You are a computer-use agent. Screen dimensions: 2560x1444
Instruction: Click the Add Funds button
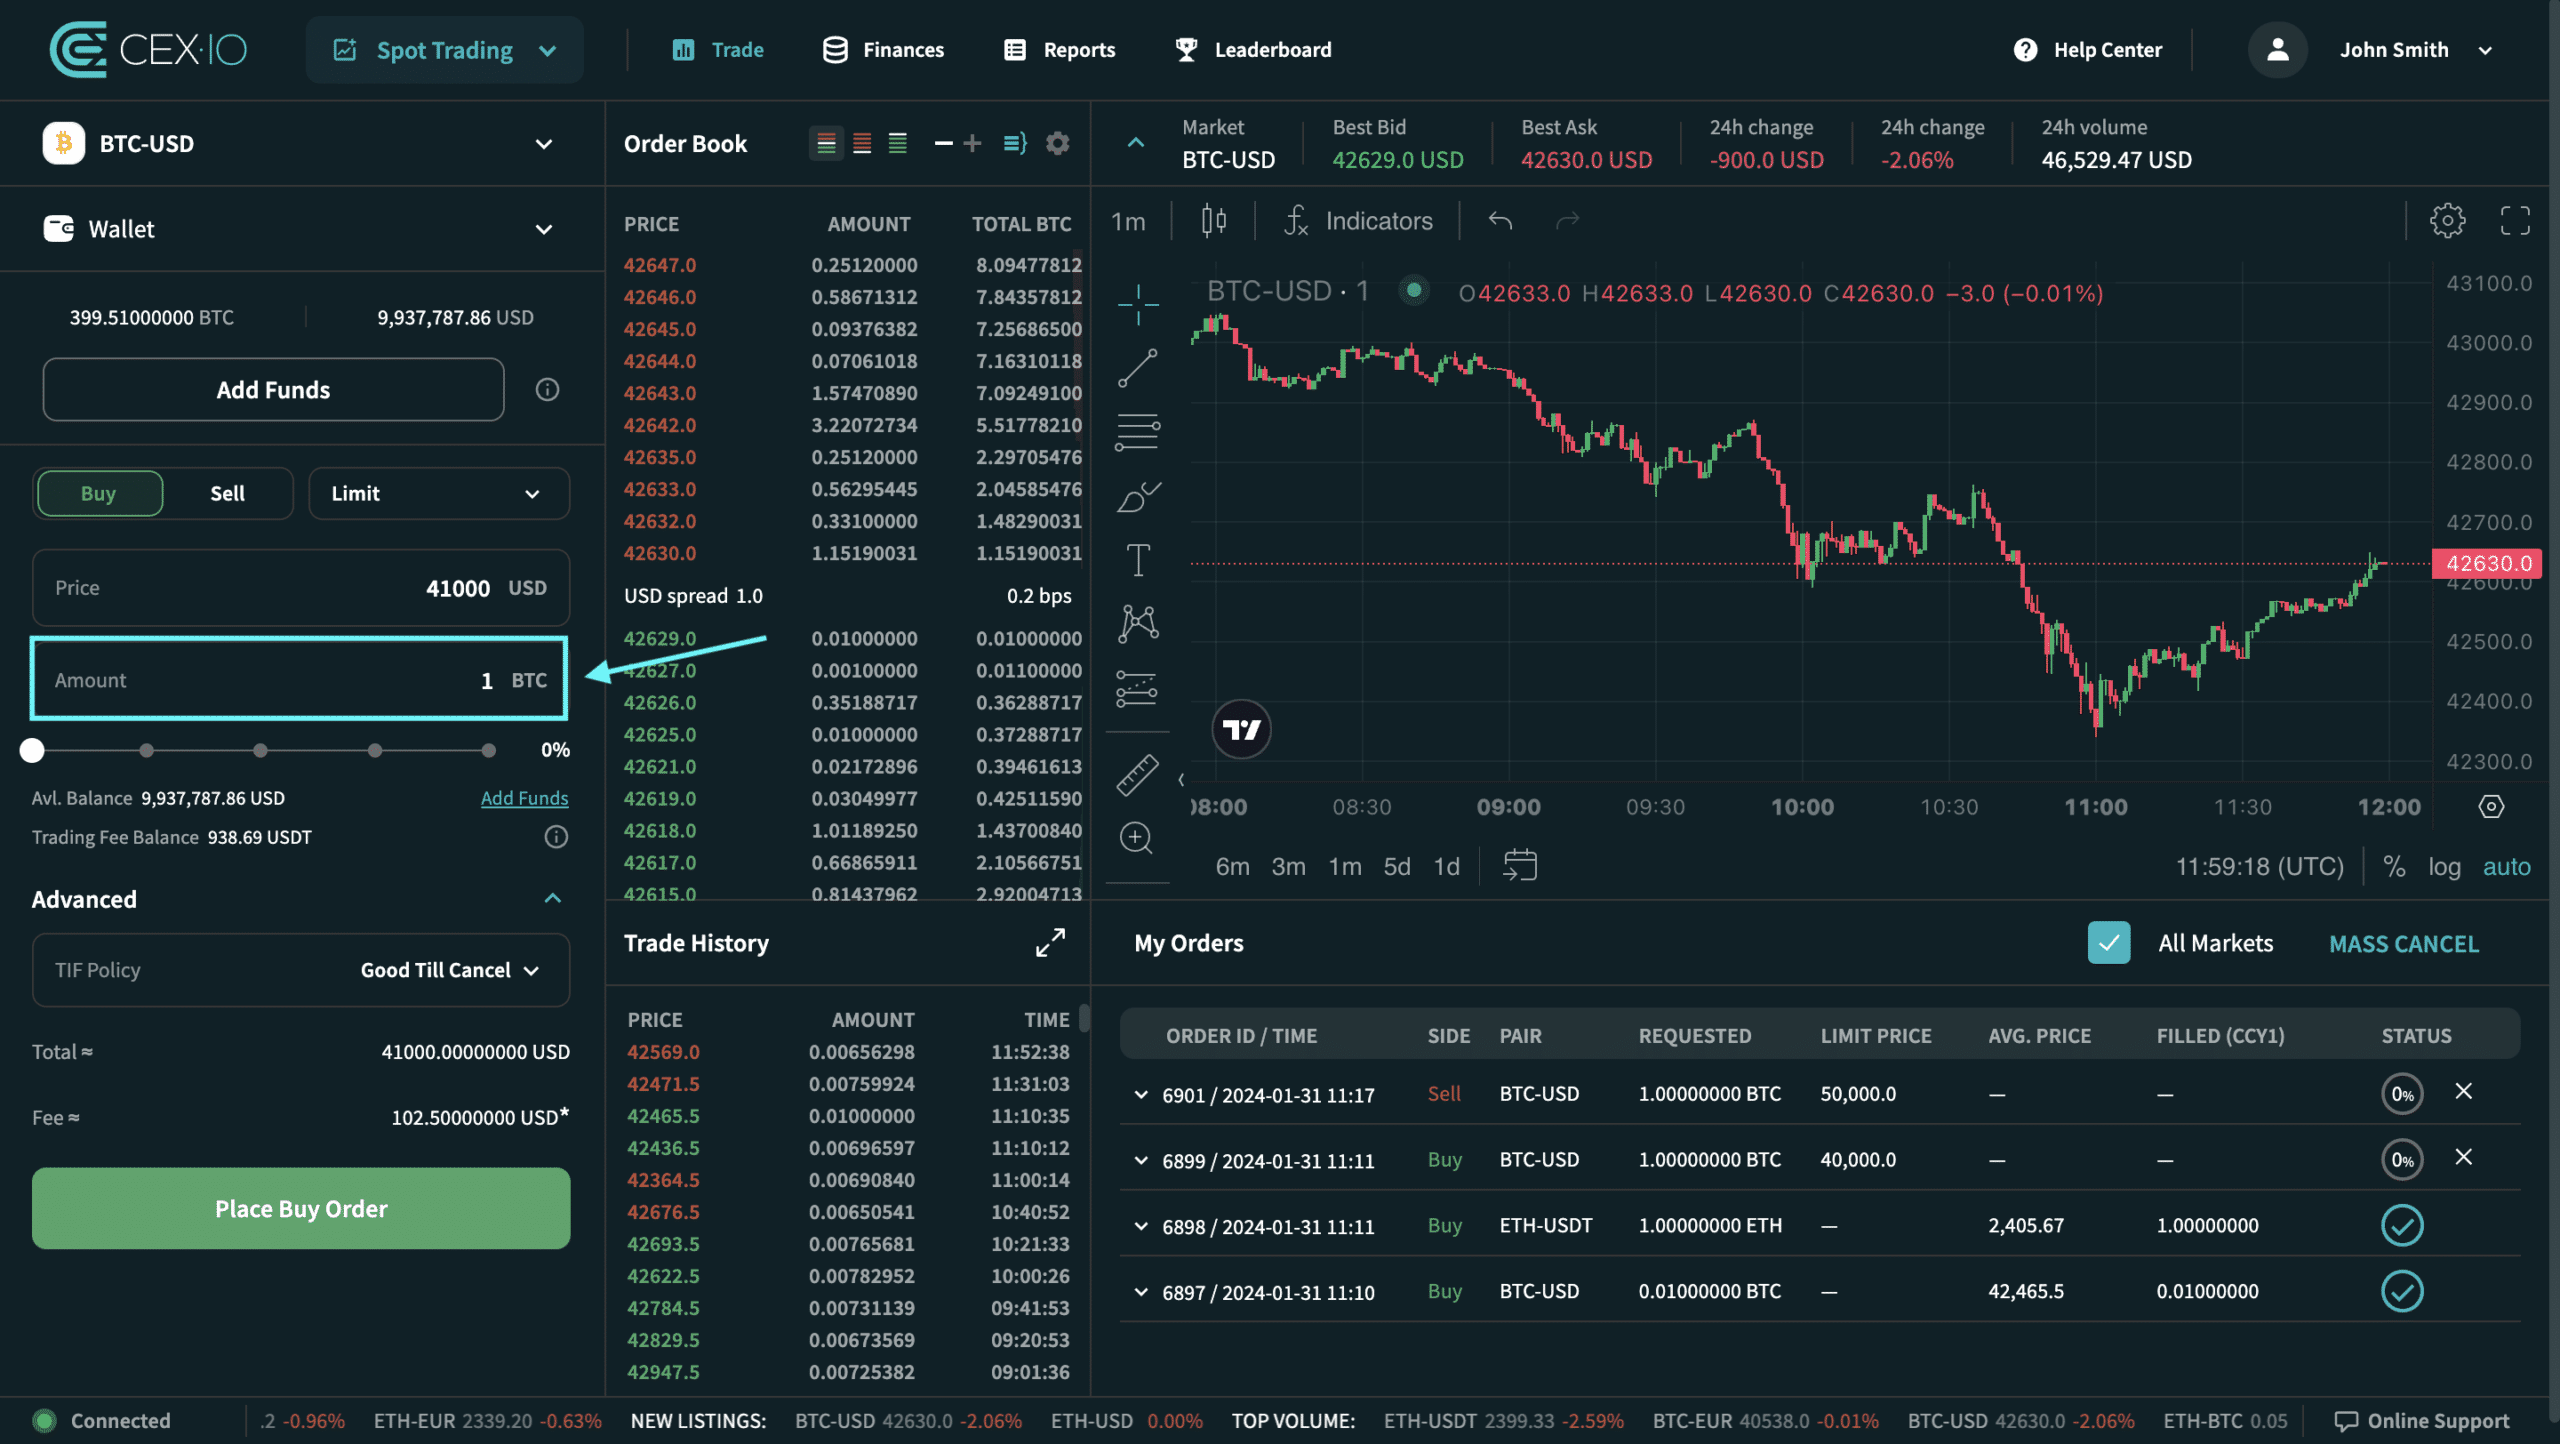tap(273, 389)
